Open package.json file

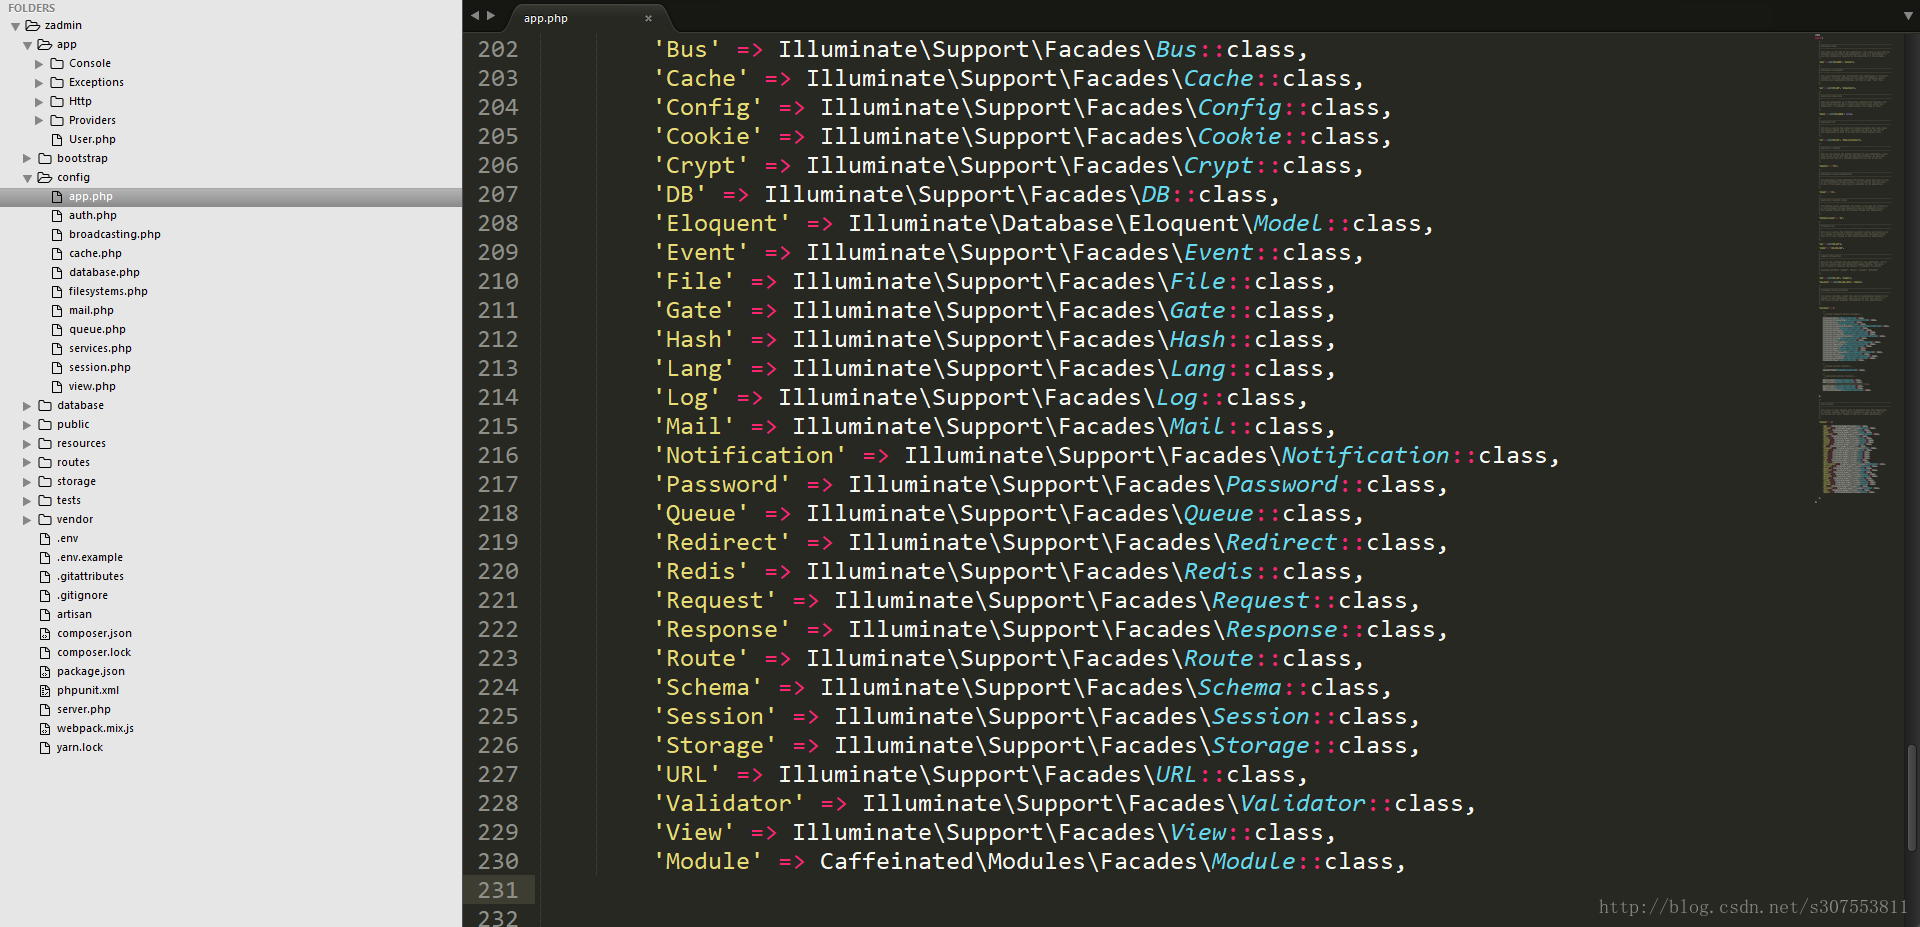point(91,672)
